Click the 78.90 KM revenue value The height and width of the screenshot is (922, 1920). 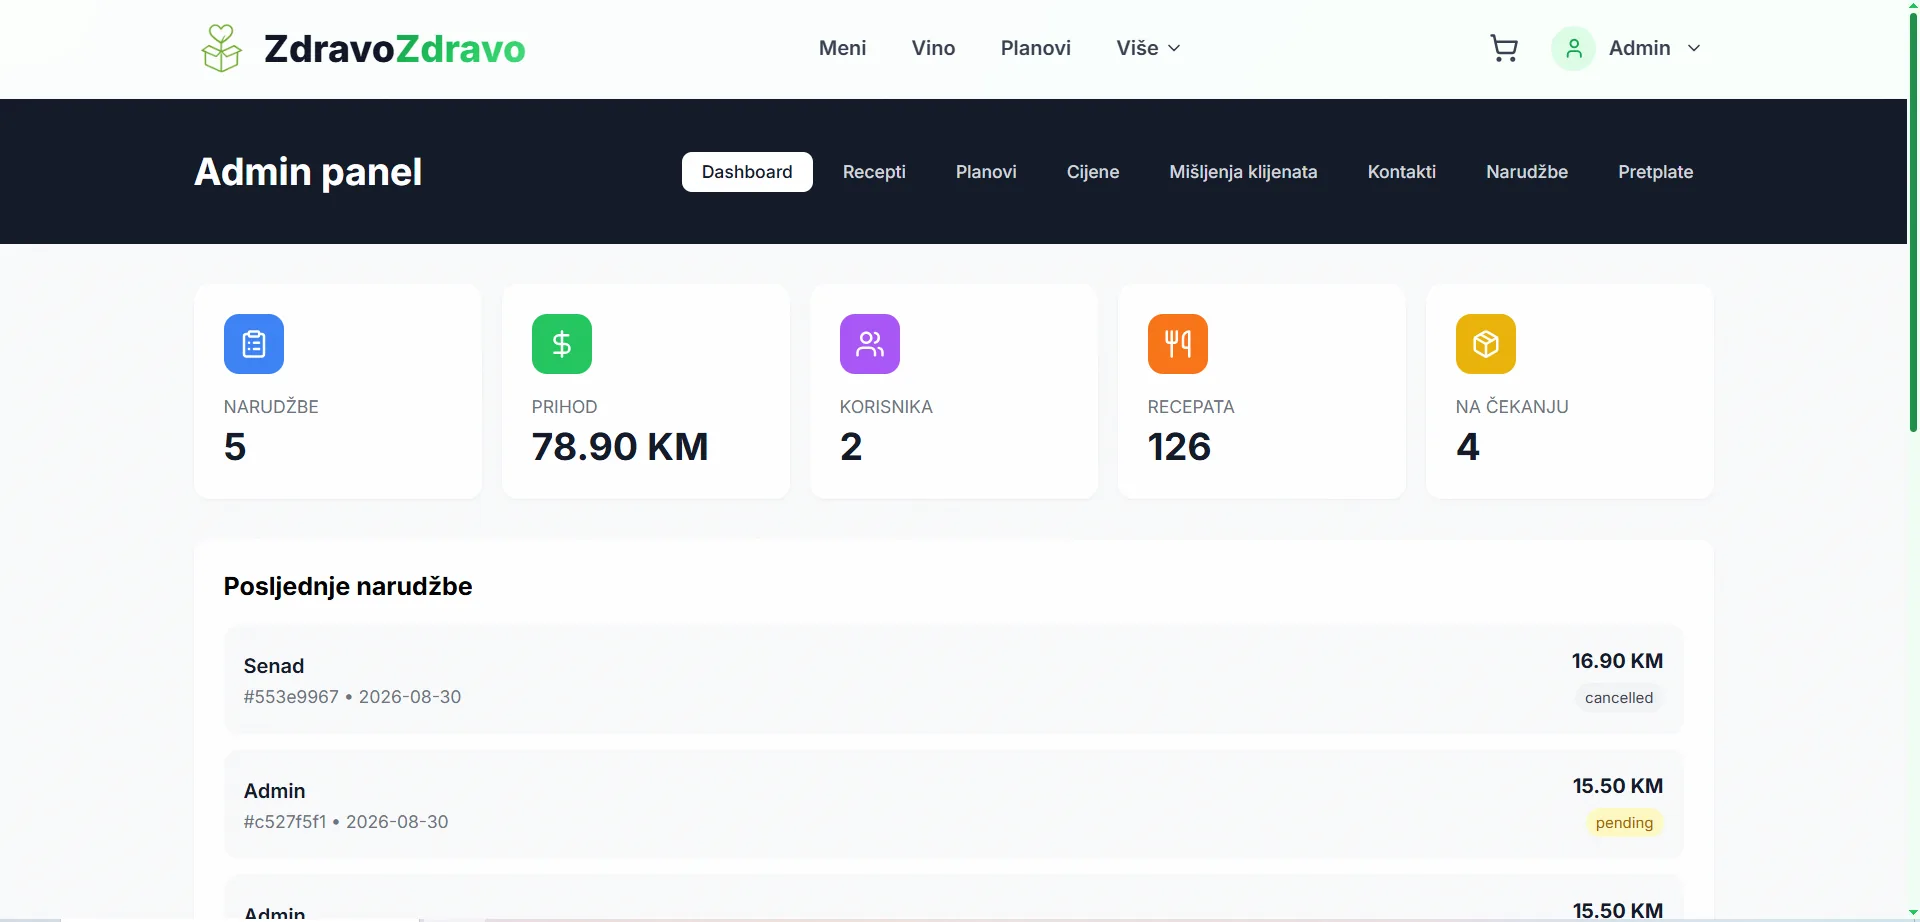(620, 447)
